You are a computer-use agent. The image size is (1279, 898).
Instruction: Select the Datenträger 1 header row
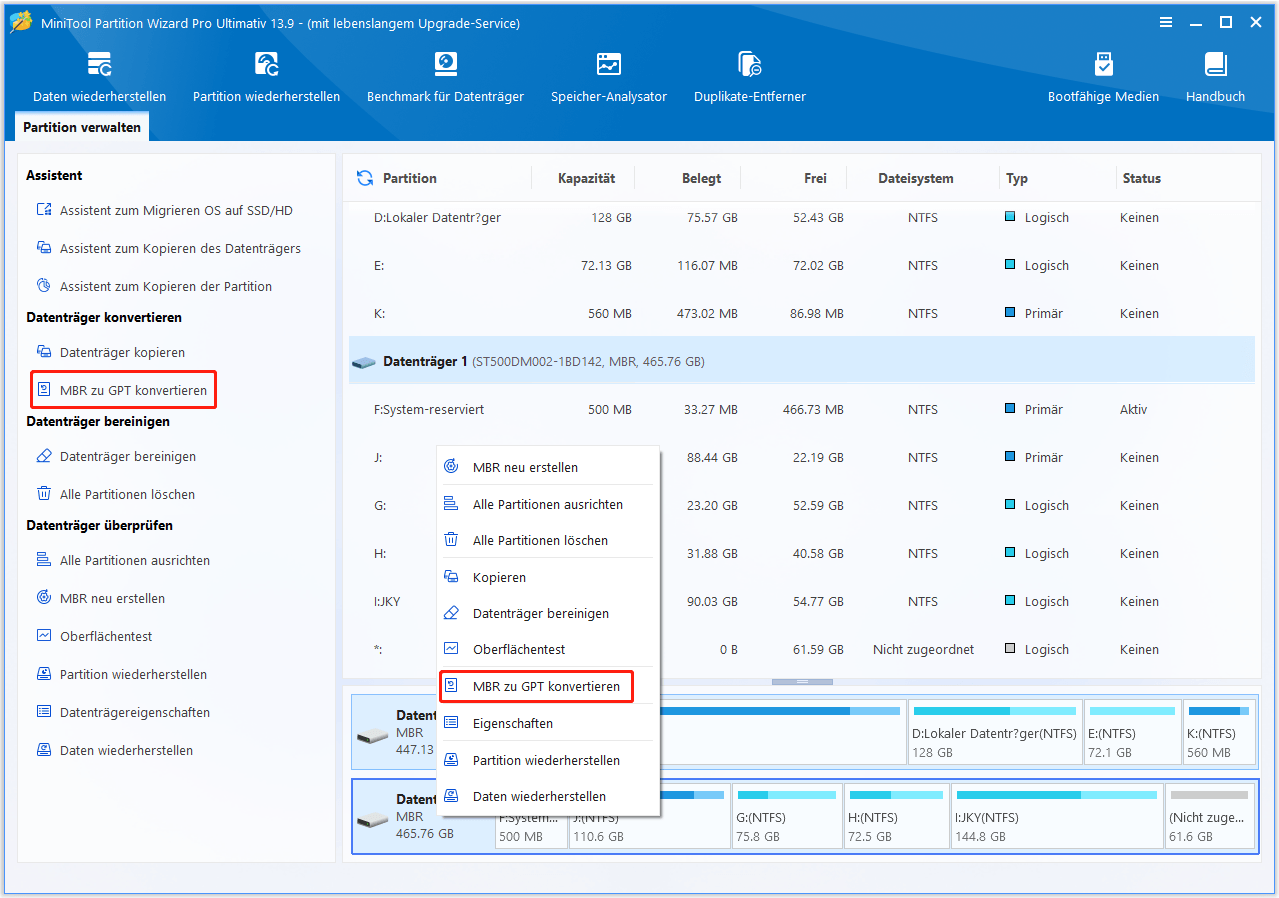pos(802,361)
